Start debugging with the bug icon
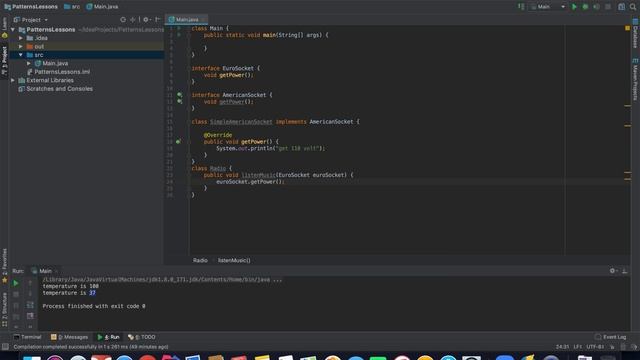This screenshot has height=360, width=640. pyautogui.click(x=585, y=7)
